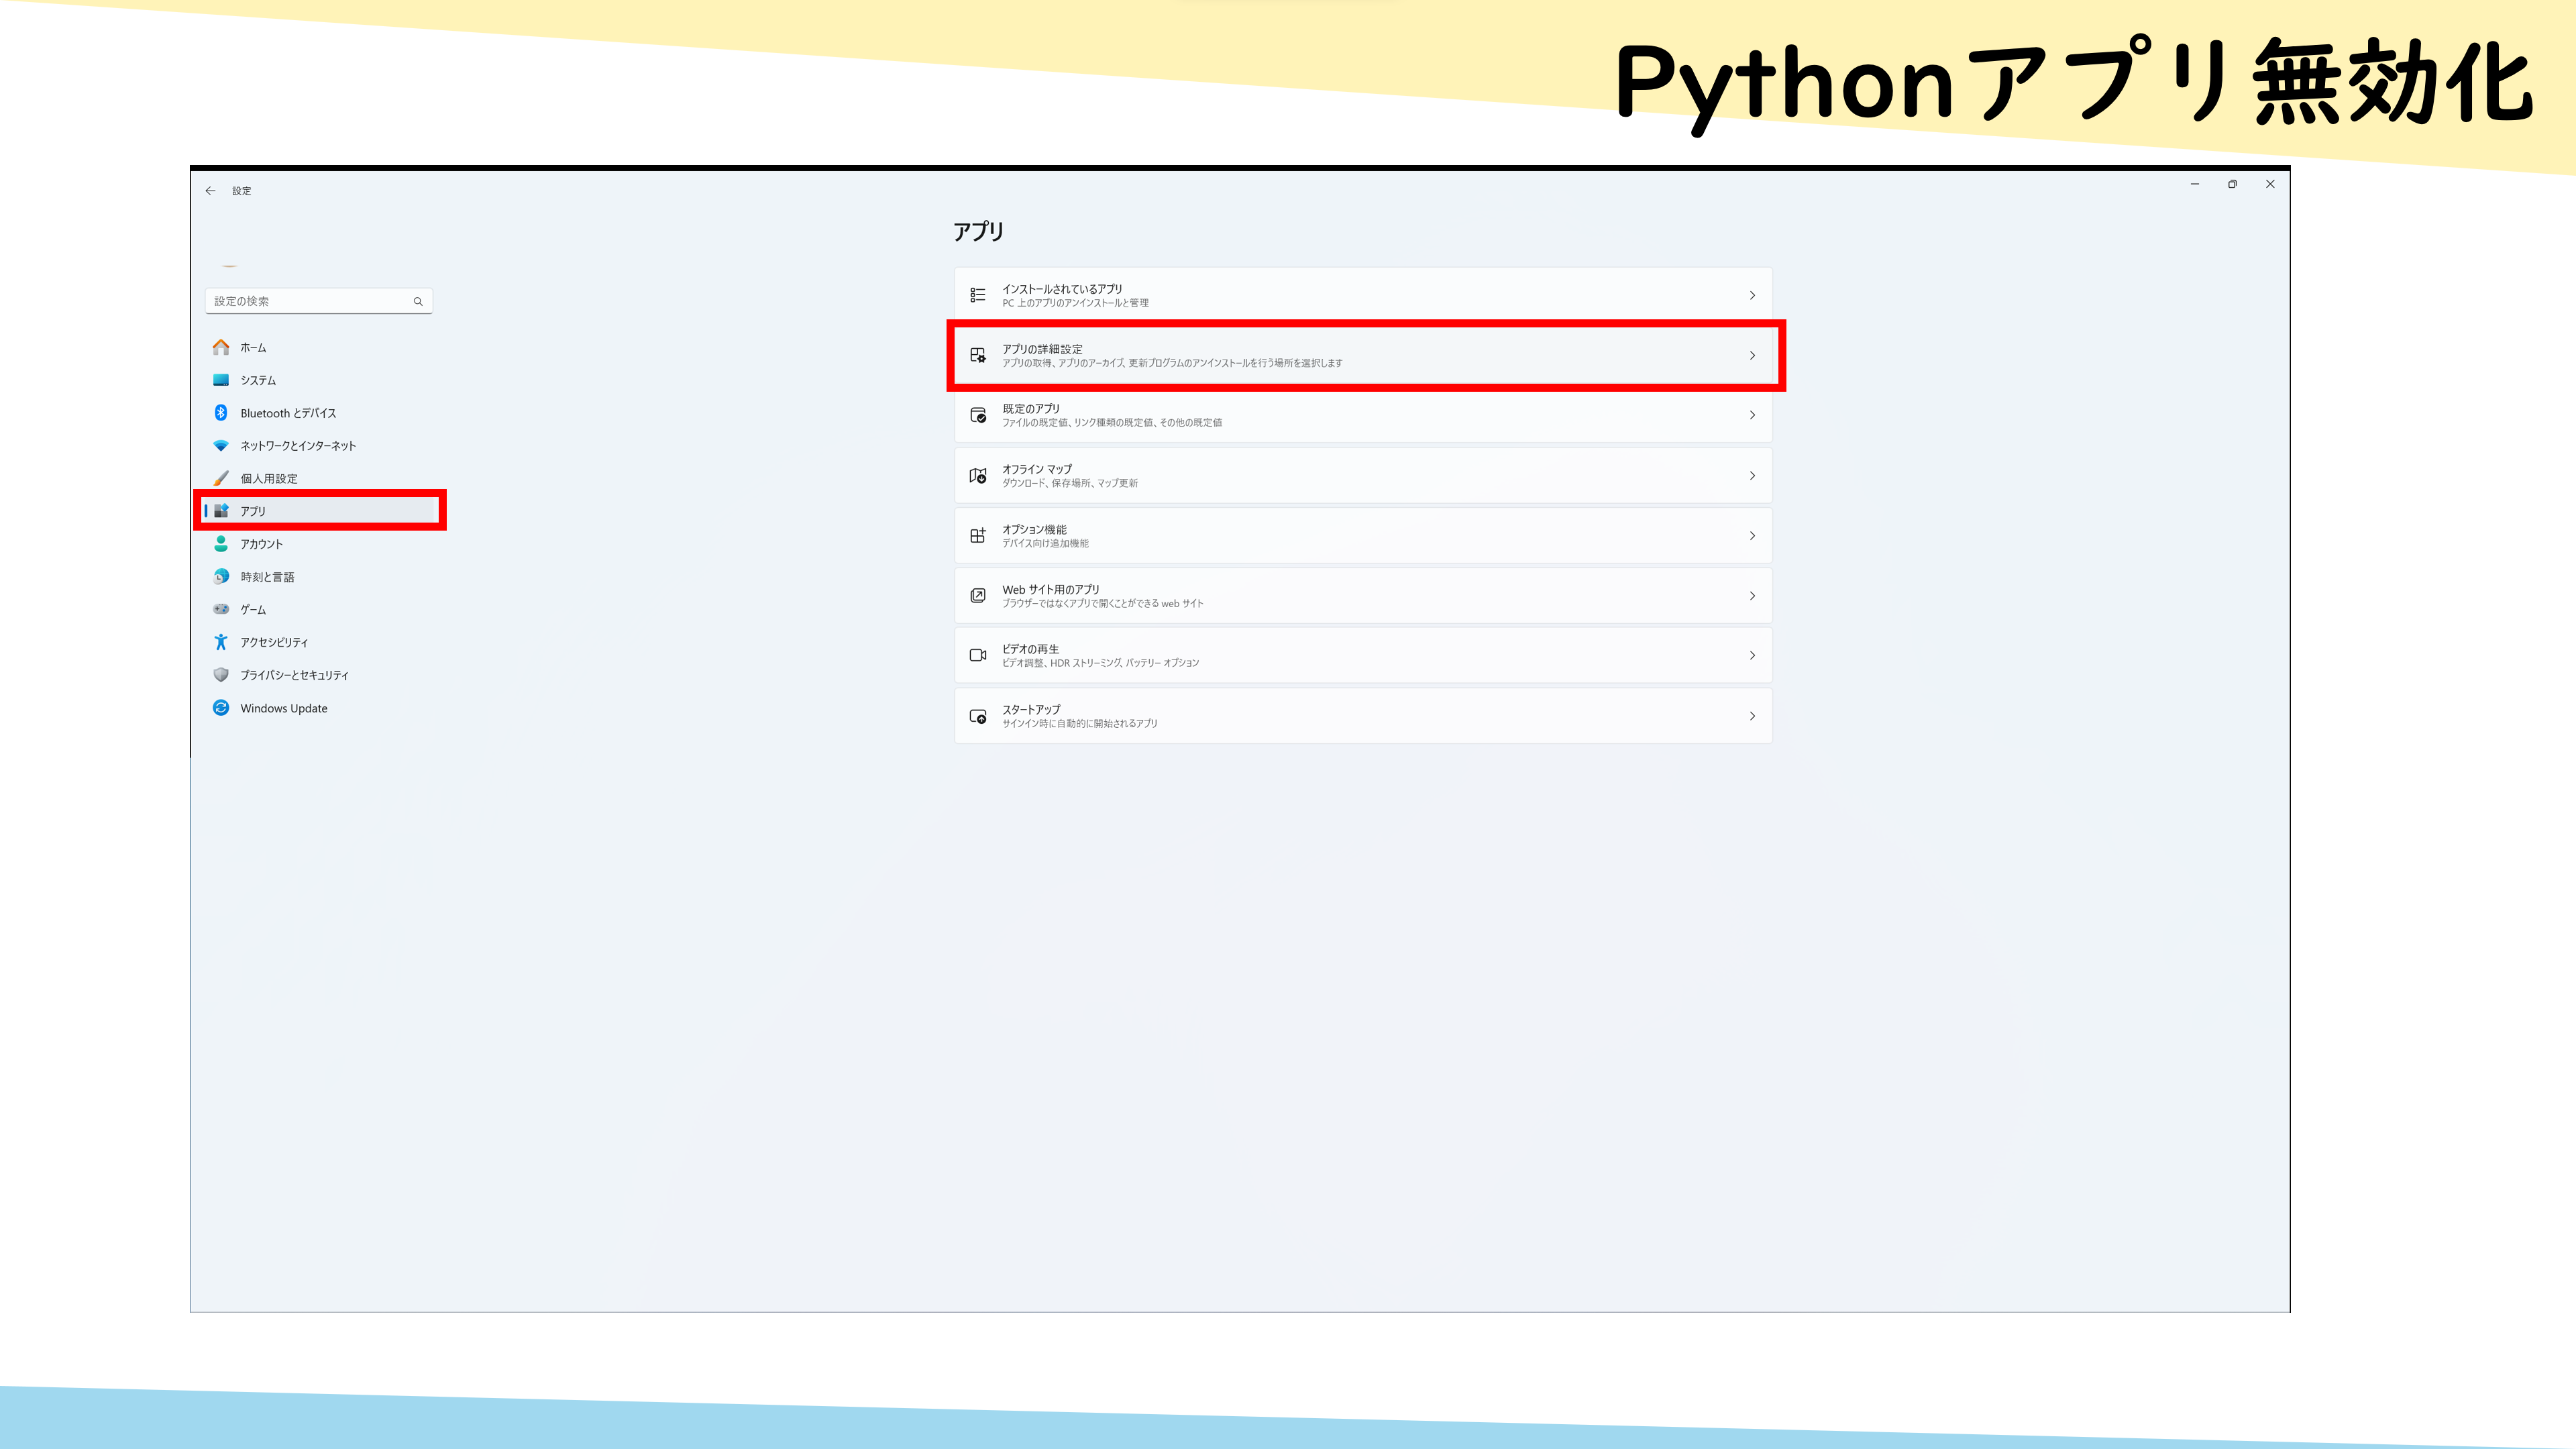This screenshot has width=2576, height=1449.
Task: Open アプリの詳細設定
Action: pos(1363,355)
